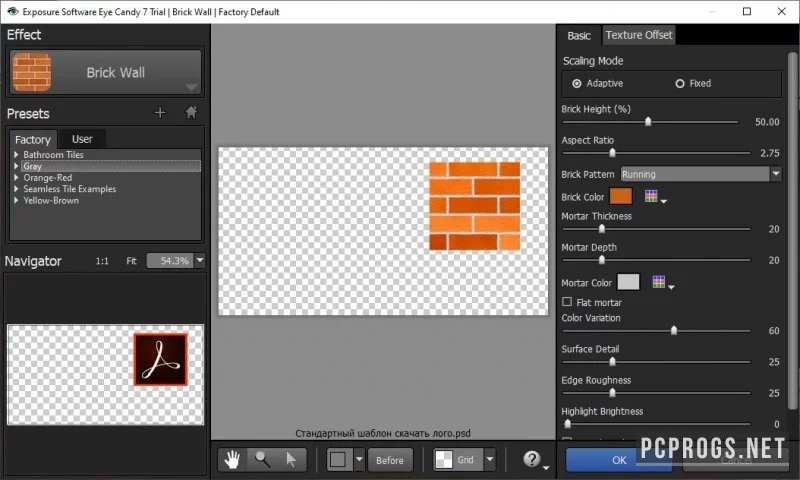Click the Color Variation value 60
Viewport: 800px width, 480px height.
click(774, 331)
